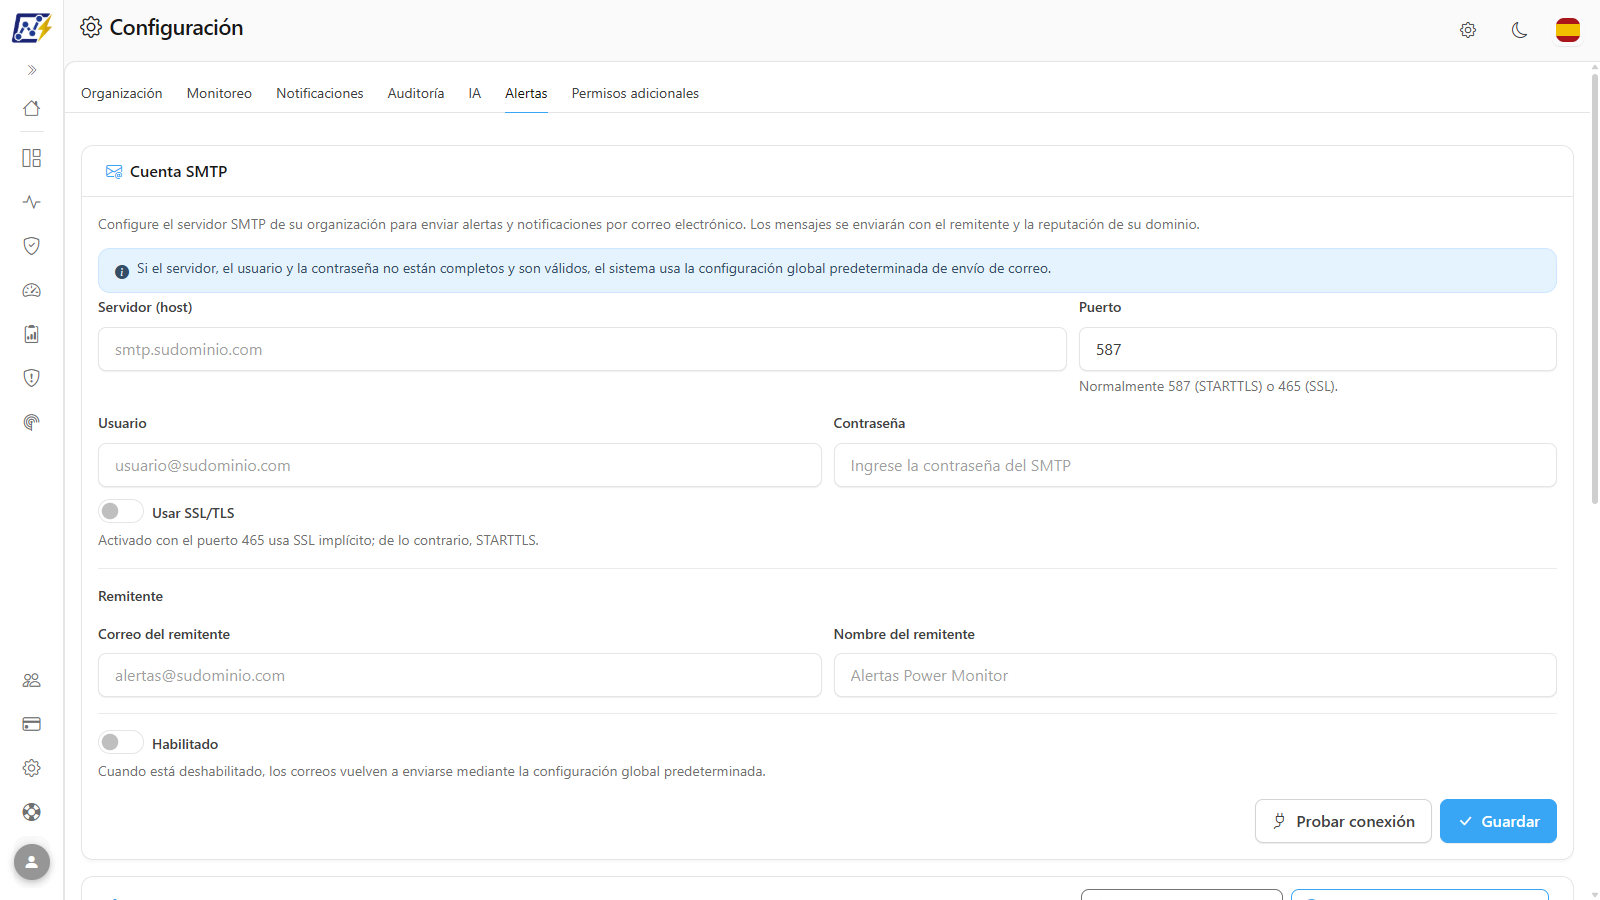Image resolution: width=1600 pixels, height=900 pixels.
Task: Focus the Usuario input field
Action: (x=460, y=465)
